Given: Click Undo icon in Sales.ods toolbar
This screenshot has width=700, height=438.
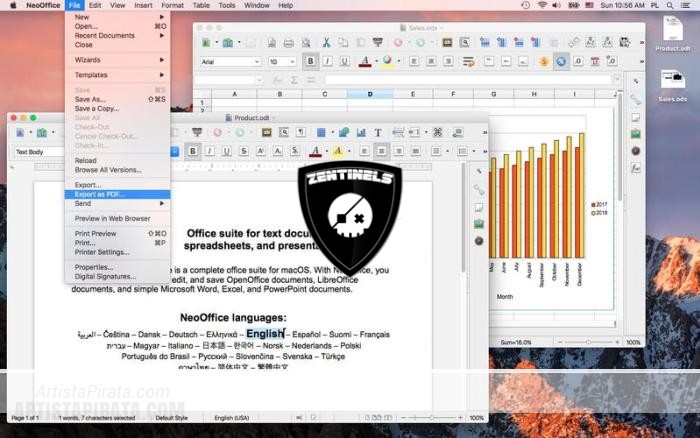Looking at the screenshot, I should coord(398,42).
